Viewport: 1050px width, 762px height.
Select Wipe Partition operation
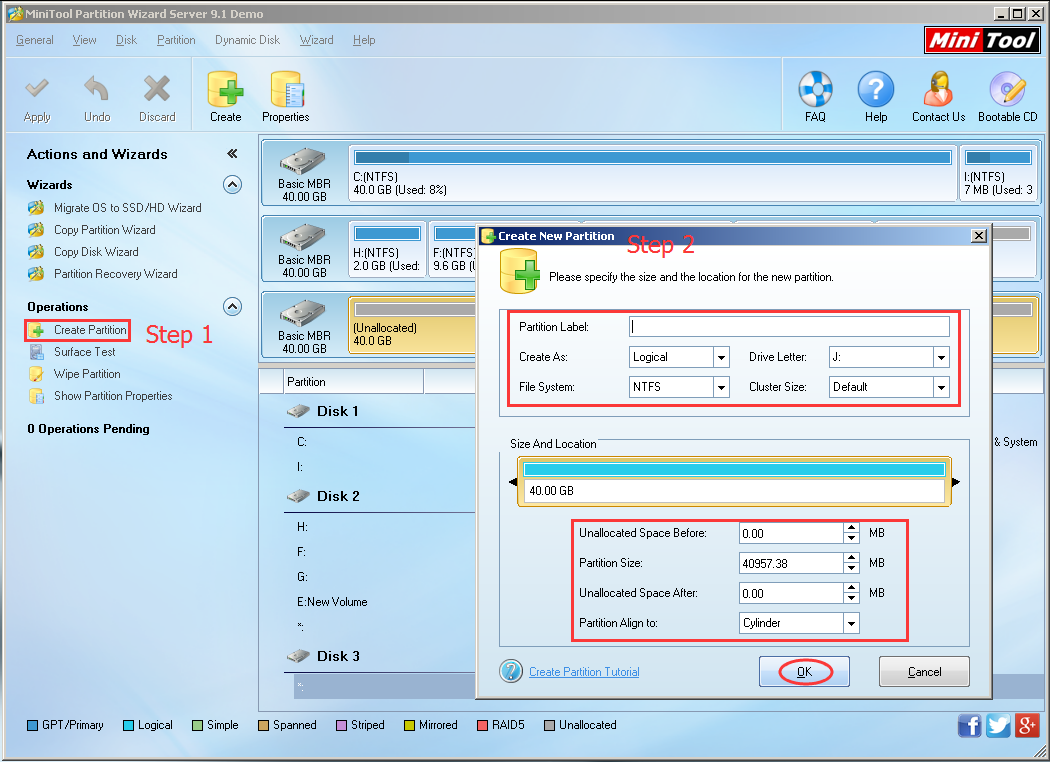tap(87, 374)
